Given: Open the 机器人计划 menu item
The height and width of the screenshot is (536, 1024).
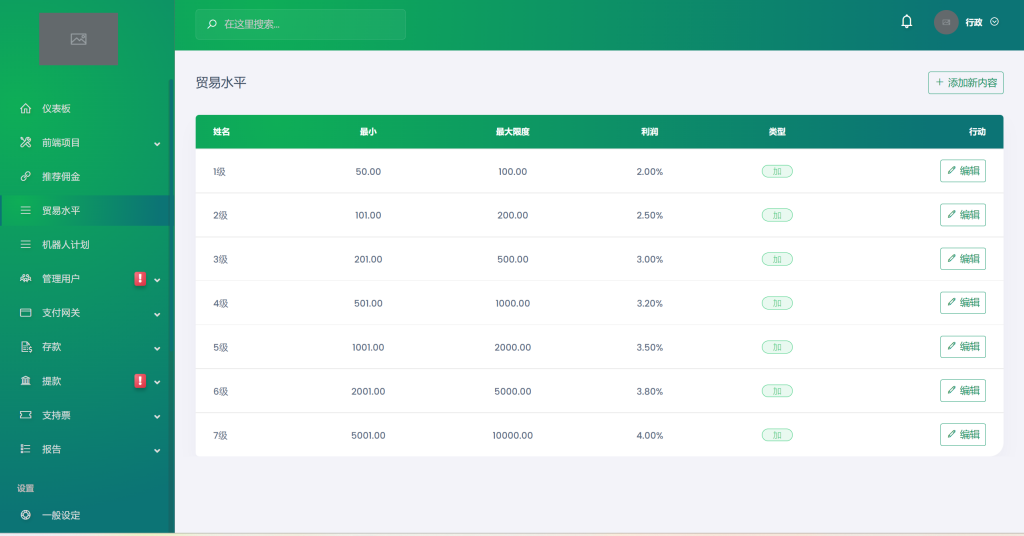Looking at the screenshot, I should click(66, 245).
